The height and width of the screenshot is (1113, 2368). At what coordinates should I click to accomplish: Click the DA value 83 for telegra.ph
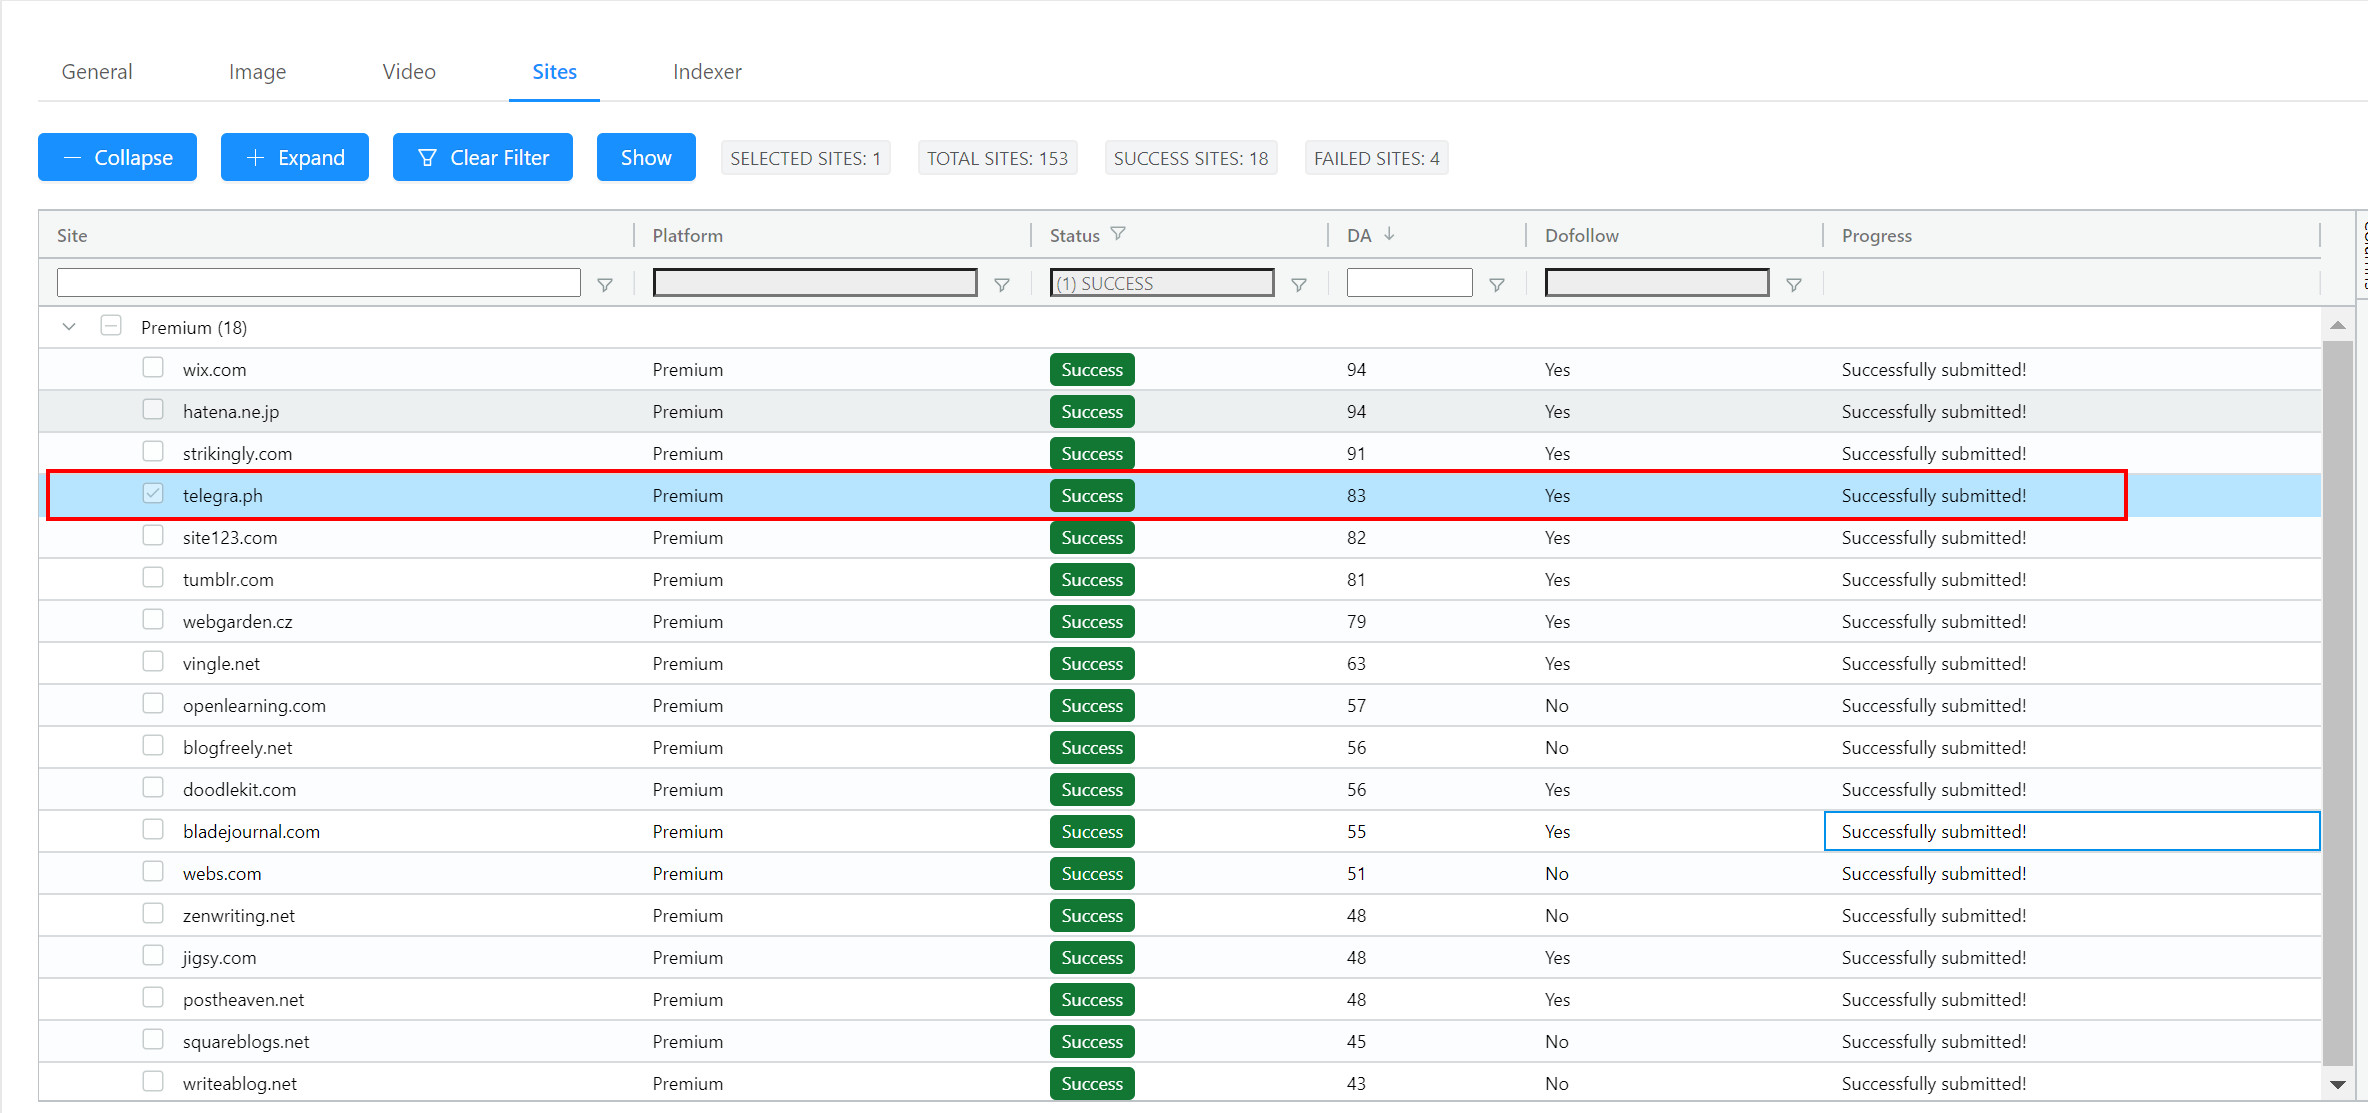tap(1356, 496)
